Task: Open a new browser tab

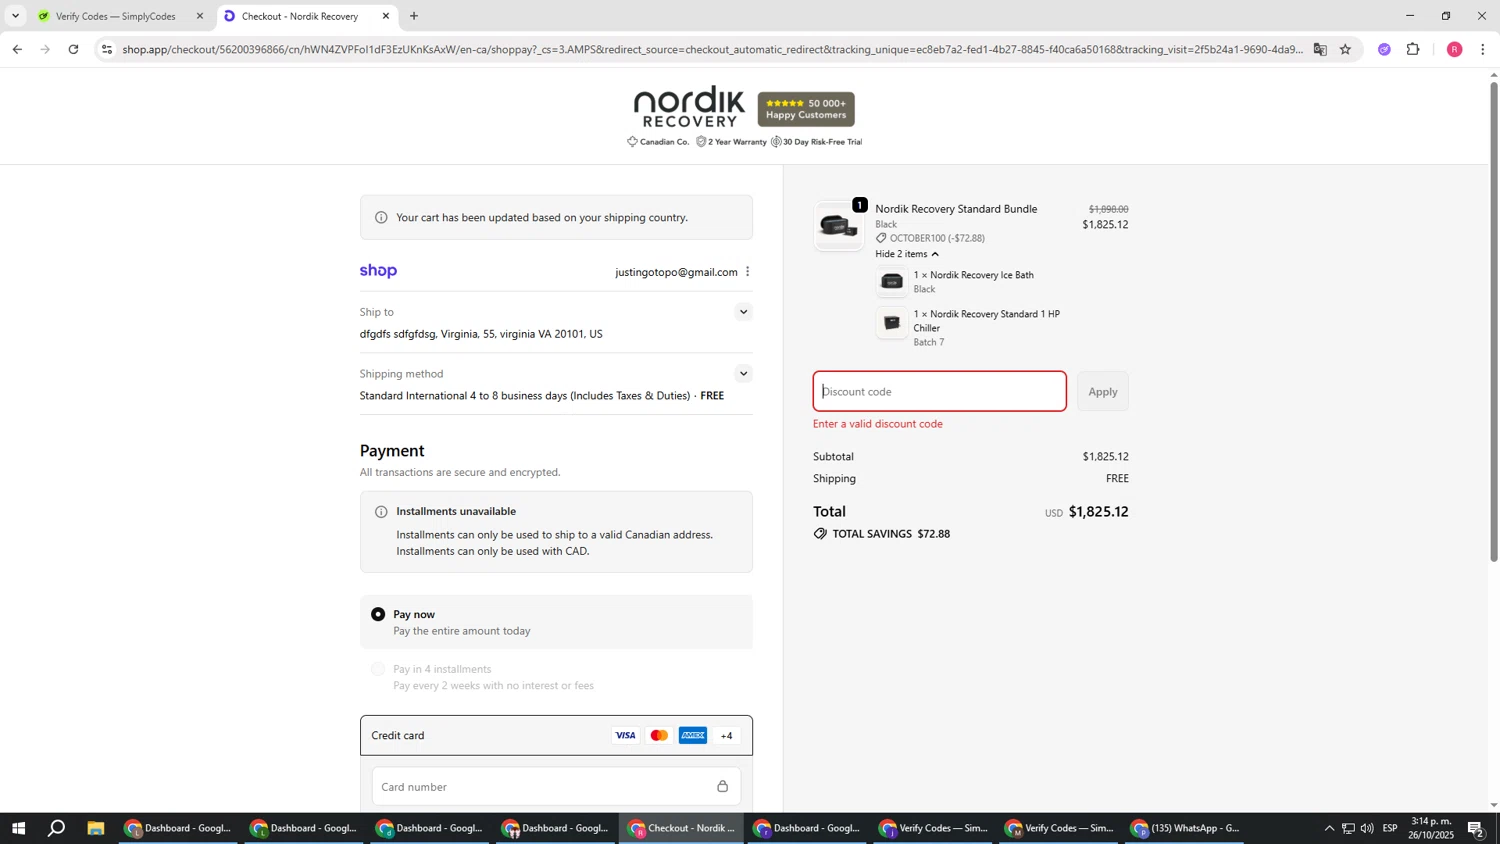Action: tap(414, 16)
